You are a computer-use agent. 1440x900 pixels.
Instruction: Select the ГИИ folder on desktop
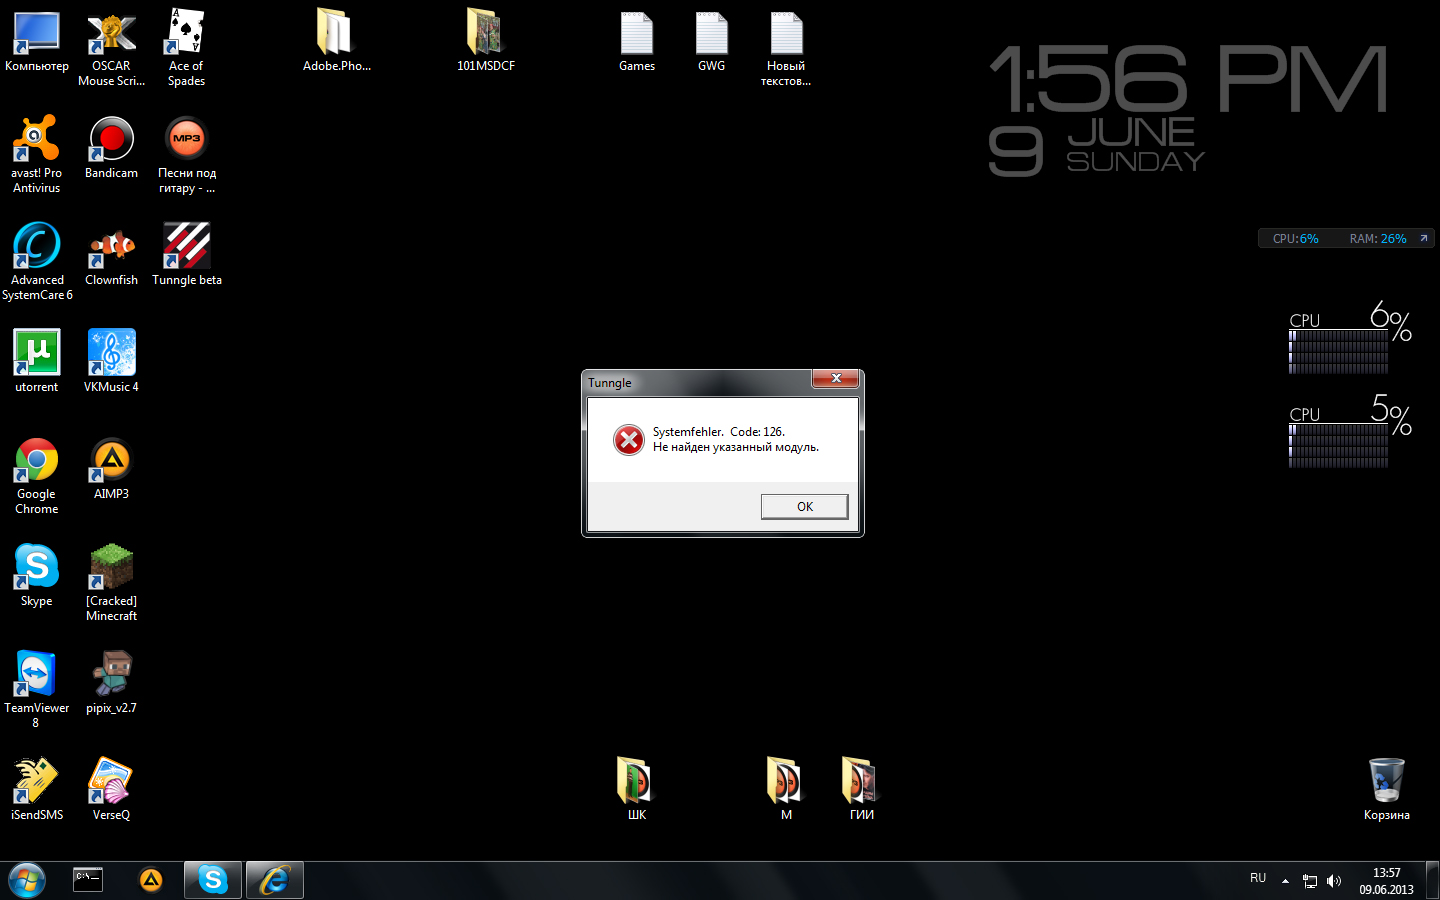[861, 791]
